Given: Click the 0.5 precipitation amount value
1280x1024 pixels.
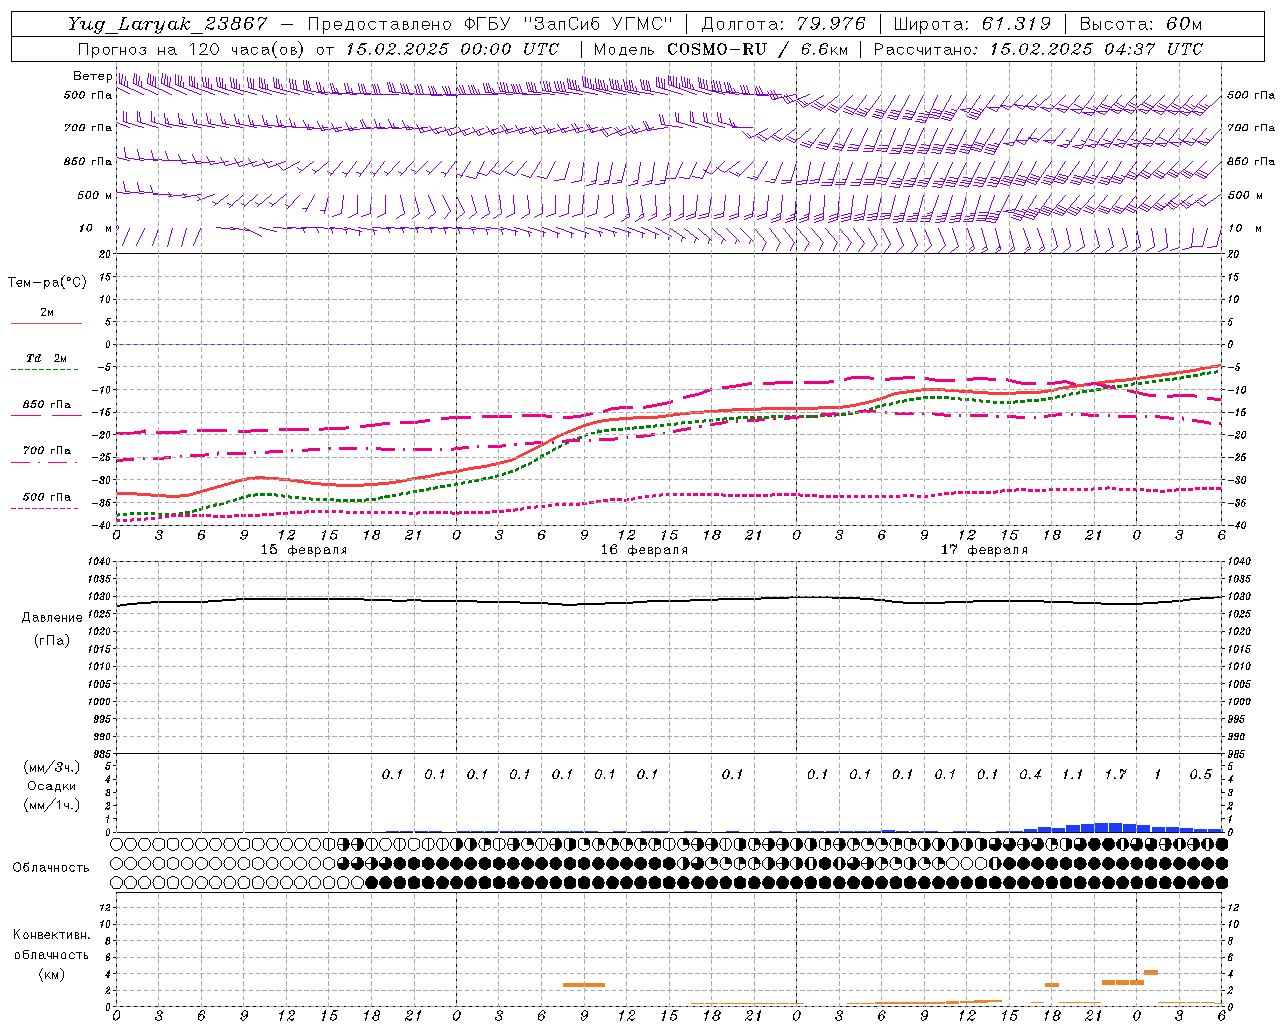Looking at the screenshot, I should pyautogui.click(x=1200, y=775).
